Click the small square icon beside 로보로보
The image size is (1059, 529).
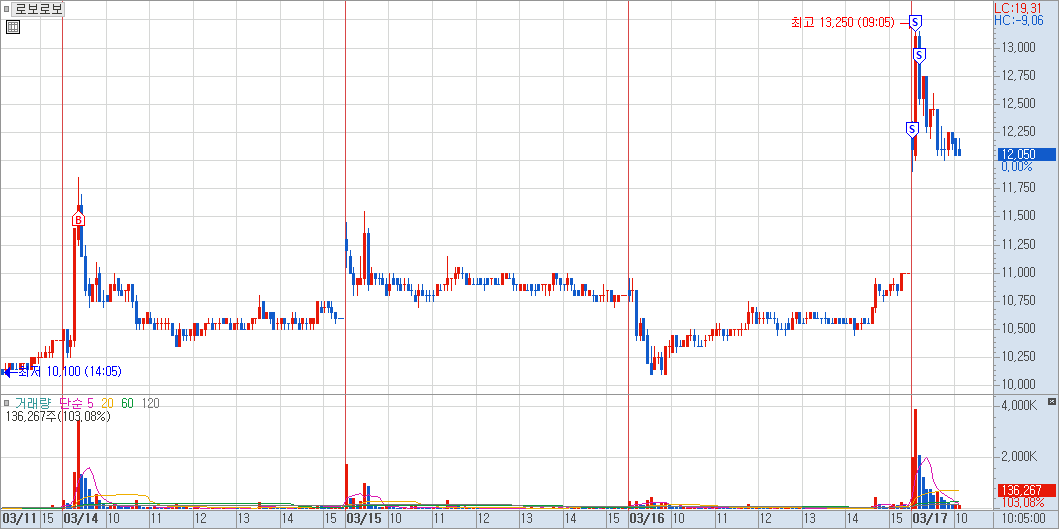click(x=7, y=10)
